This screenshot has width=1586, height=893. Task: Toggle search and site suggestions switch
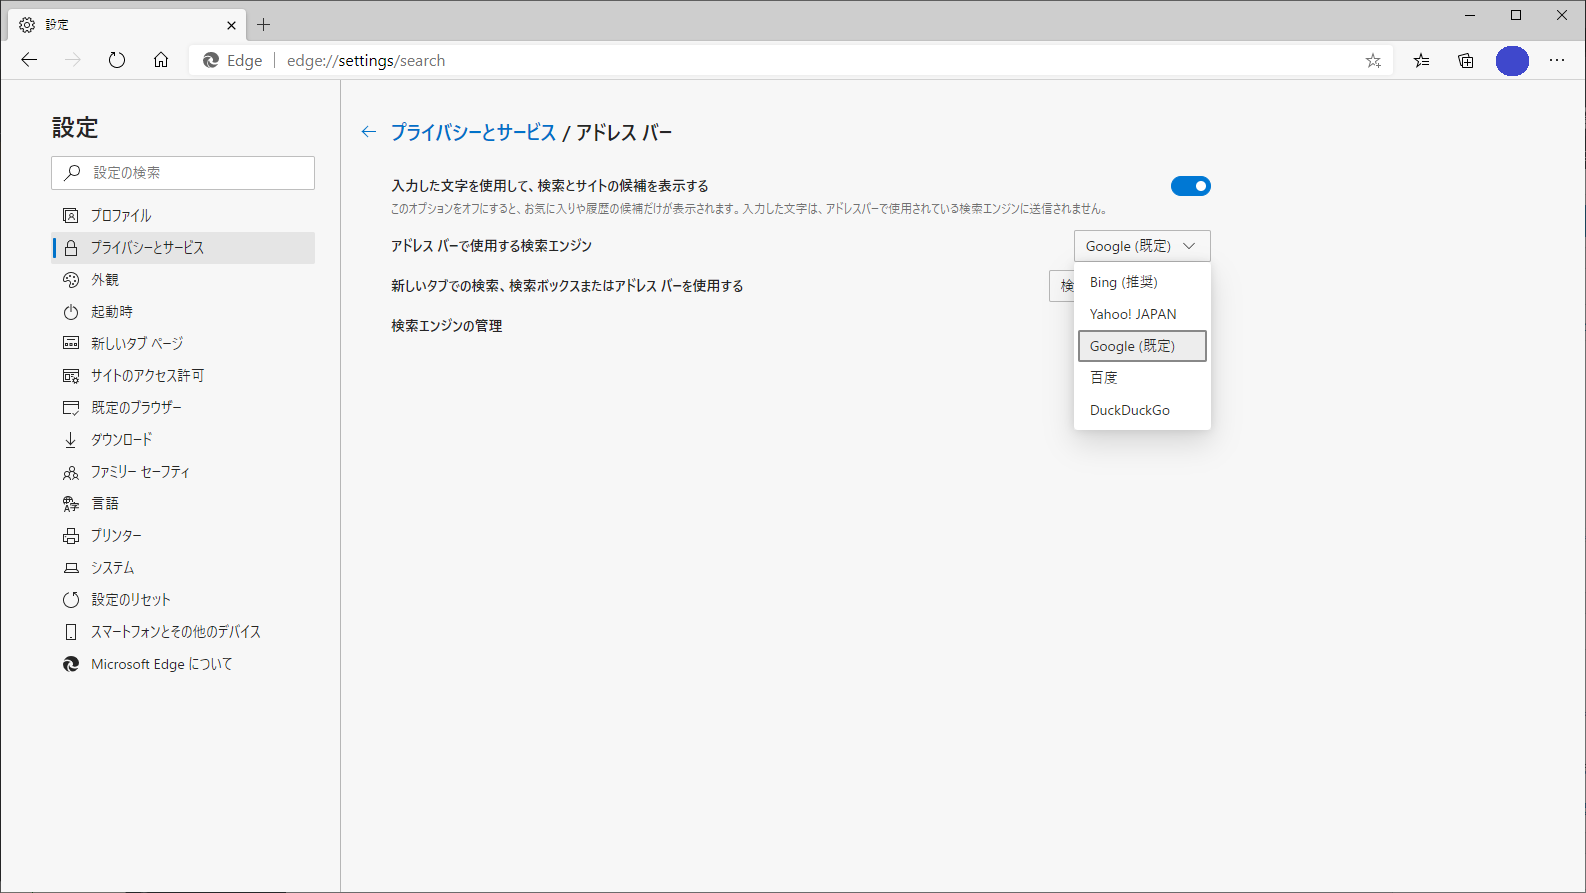[x=1191, y=186]
